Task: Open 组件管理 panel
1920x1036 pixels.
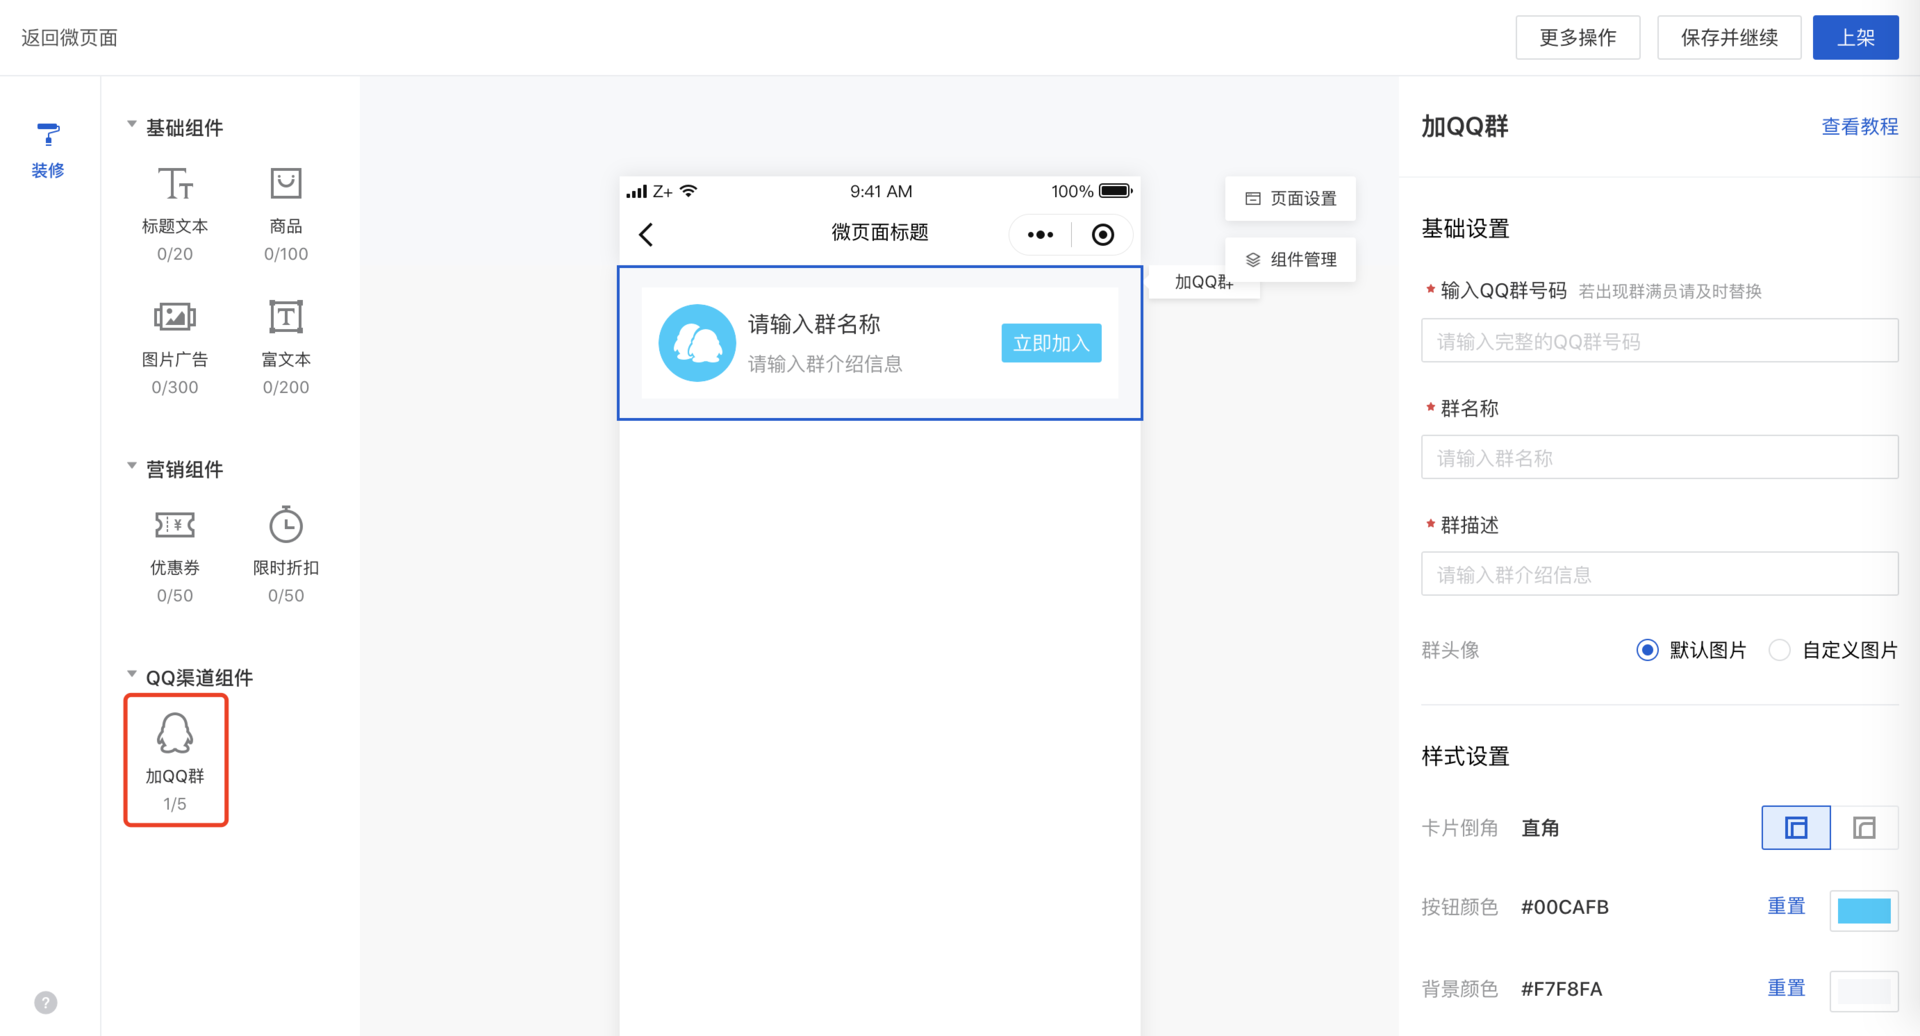Action: click(x=1290, y=259)
